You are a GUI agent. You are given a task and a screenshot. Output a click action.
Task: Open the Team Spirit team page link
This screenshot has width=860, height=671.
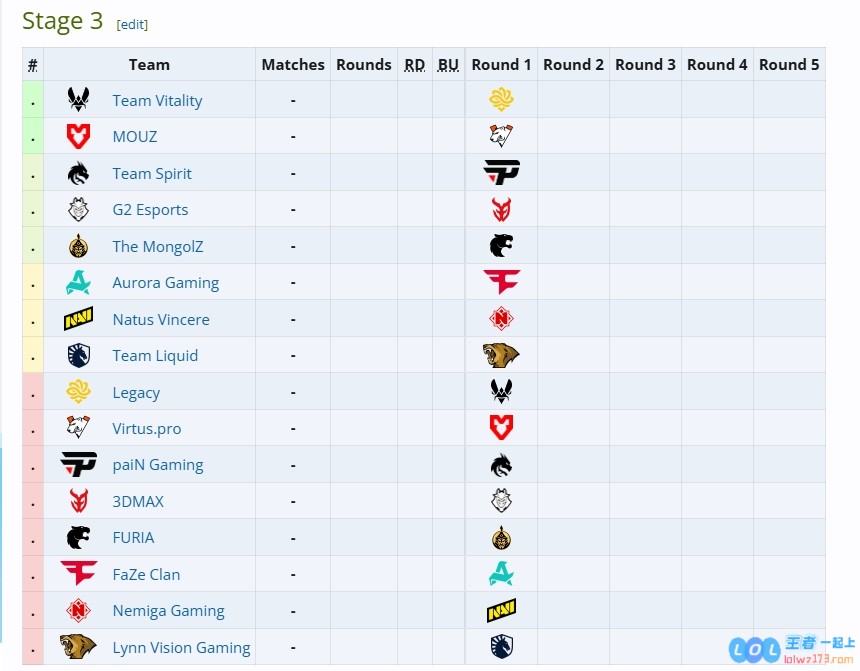click(152, 174)
